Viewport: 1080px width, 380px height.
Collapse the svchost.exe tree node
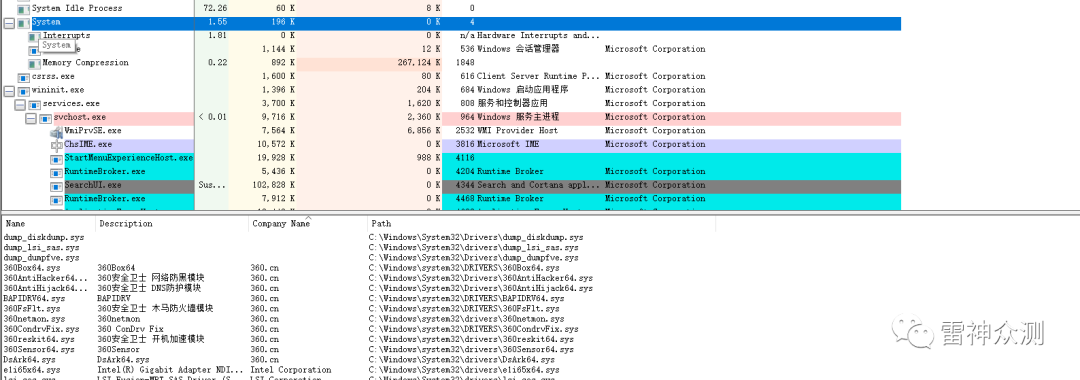(30, 118)
